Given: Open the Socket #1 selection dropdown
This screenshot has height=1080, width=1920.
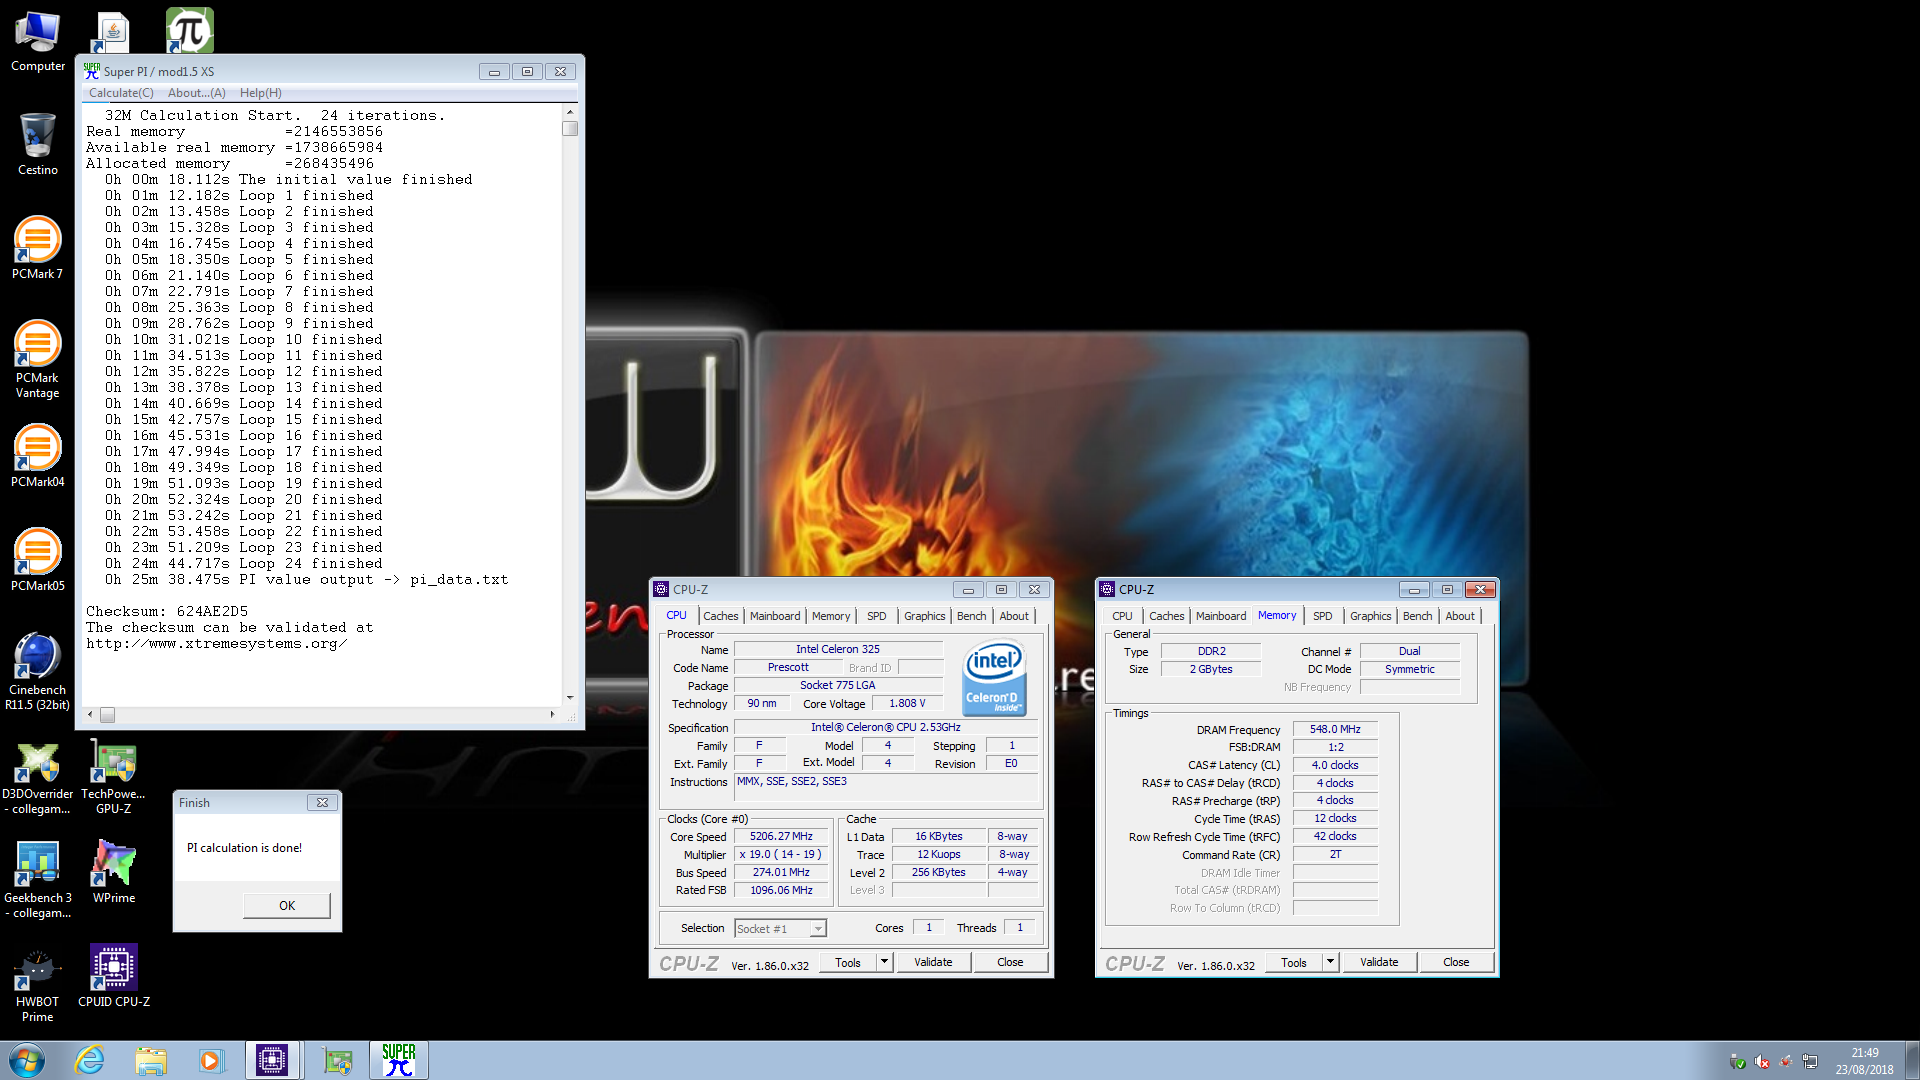Looking at the screenshot, I should [780, 929].
